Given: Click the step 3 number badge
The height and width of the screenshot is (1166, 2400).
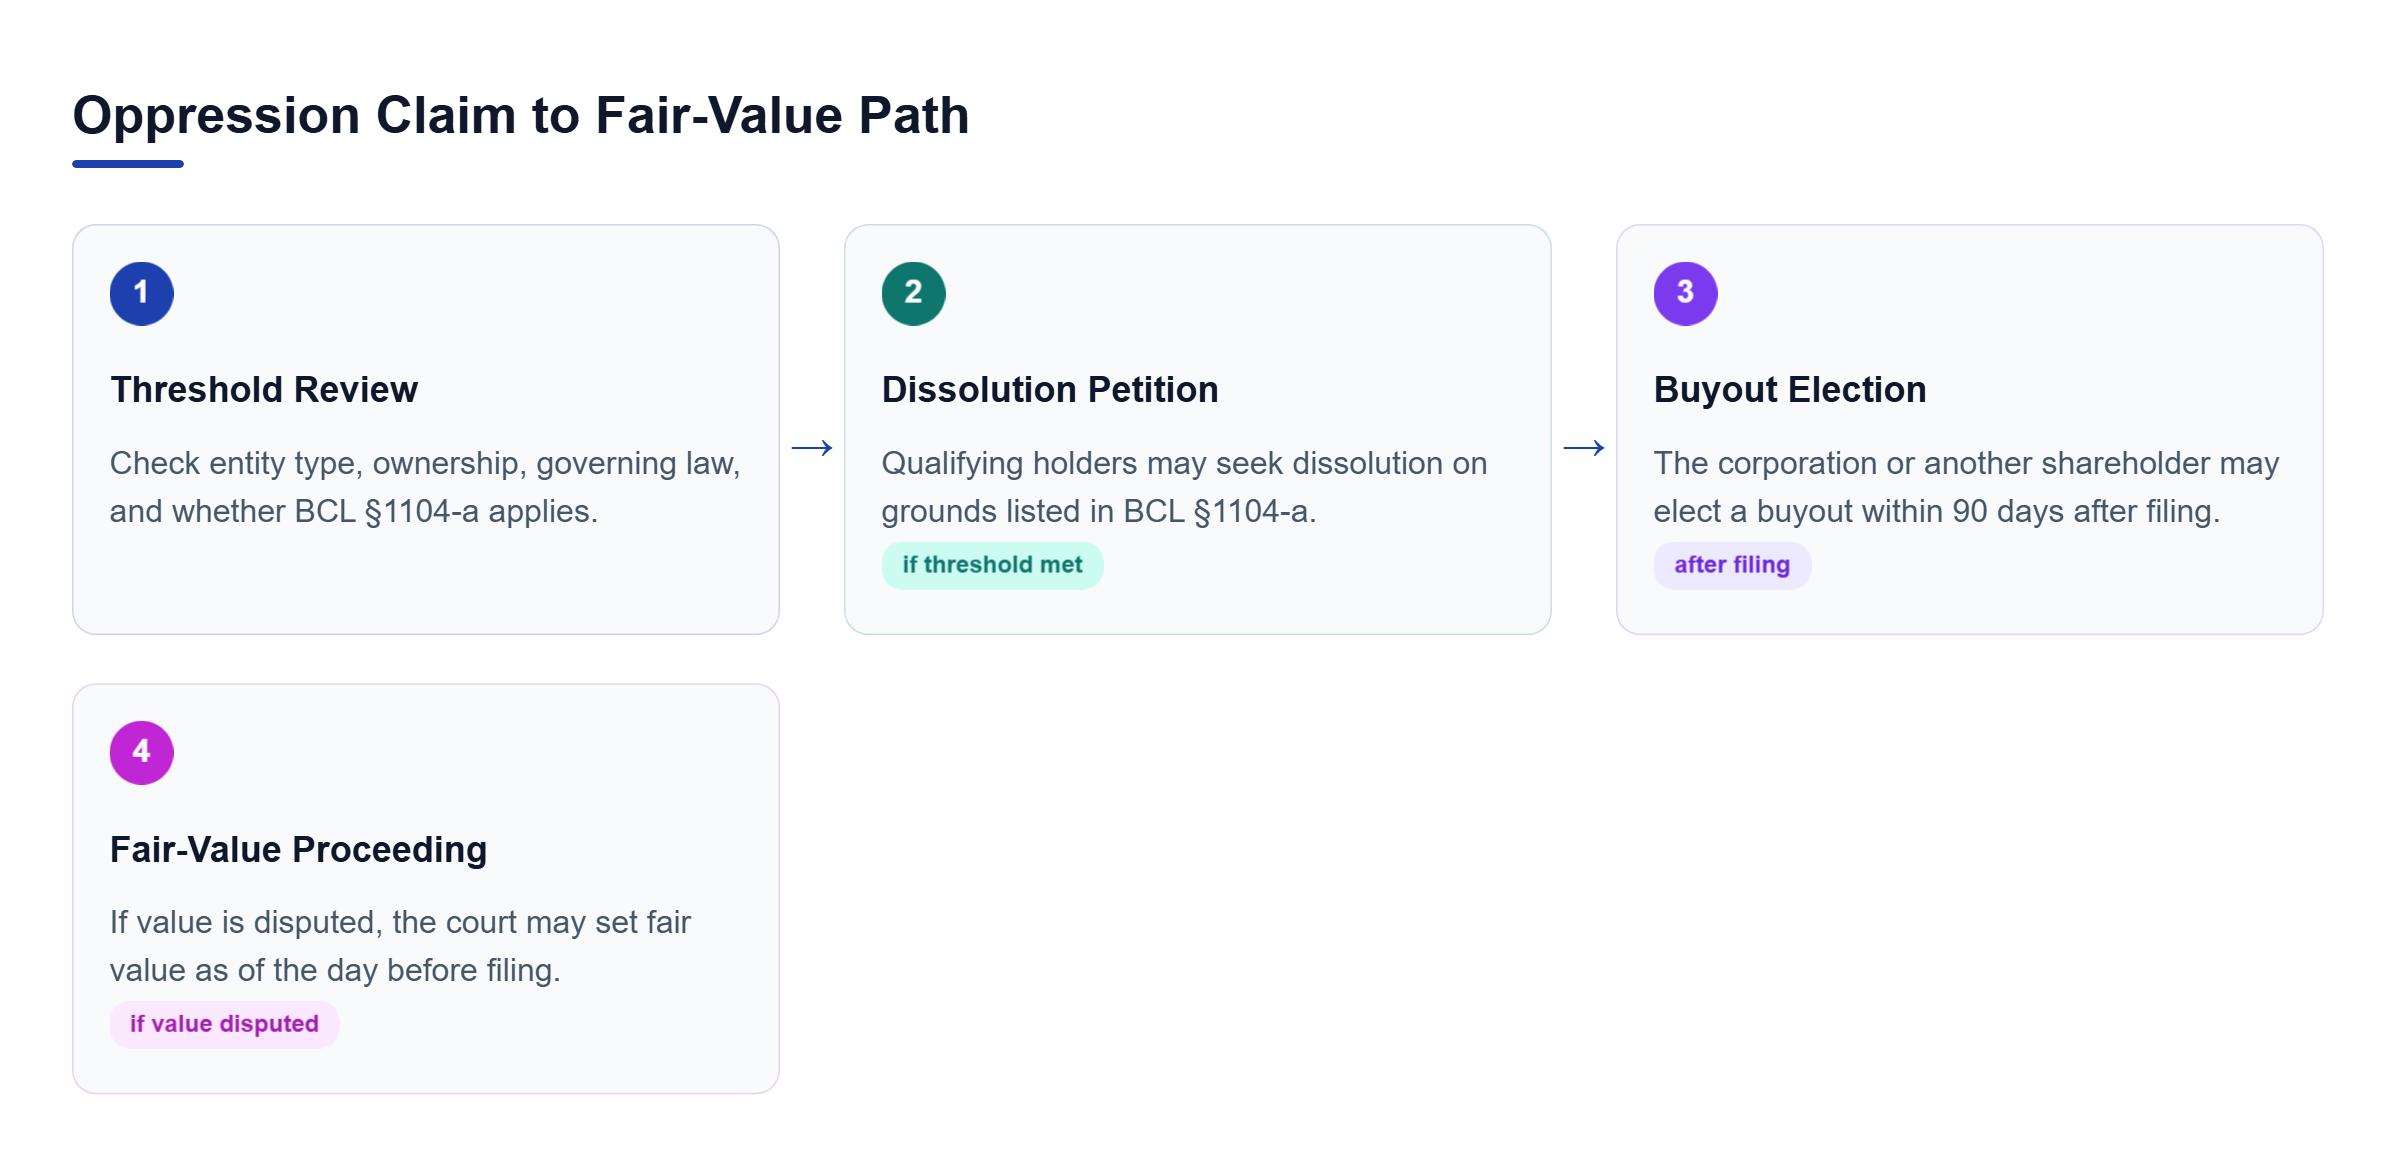Looking at the screenshot, I should point(1686,293).
